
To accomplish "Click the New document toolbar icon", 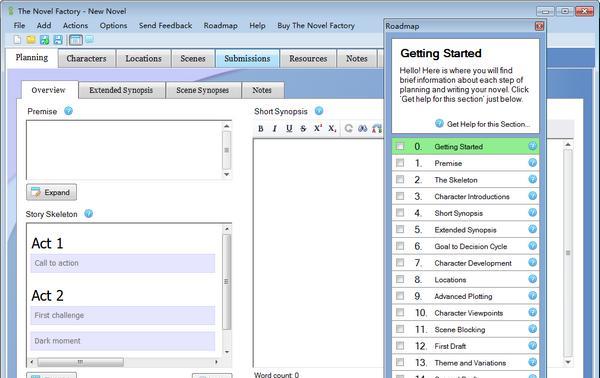I will click(17, 39).
